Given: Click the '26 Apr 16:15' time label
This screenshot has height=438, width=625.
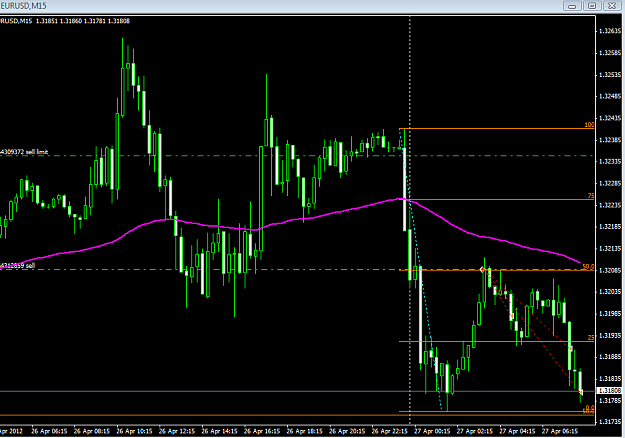Looking at the screenshot, I should (x=262, y=431).
